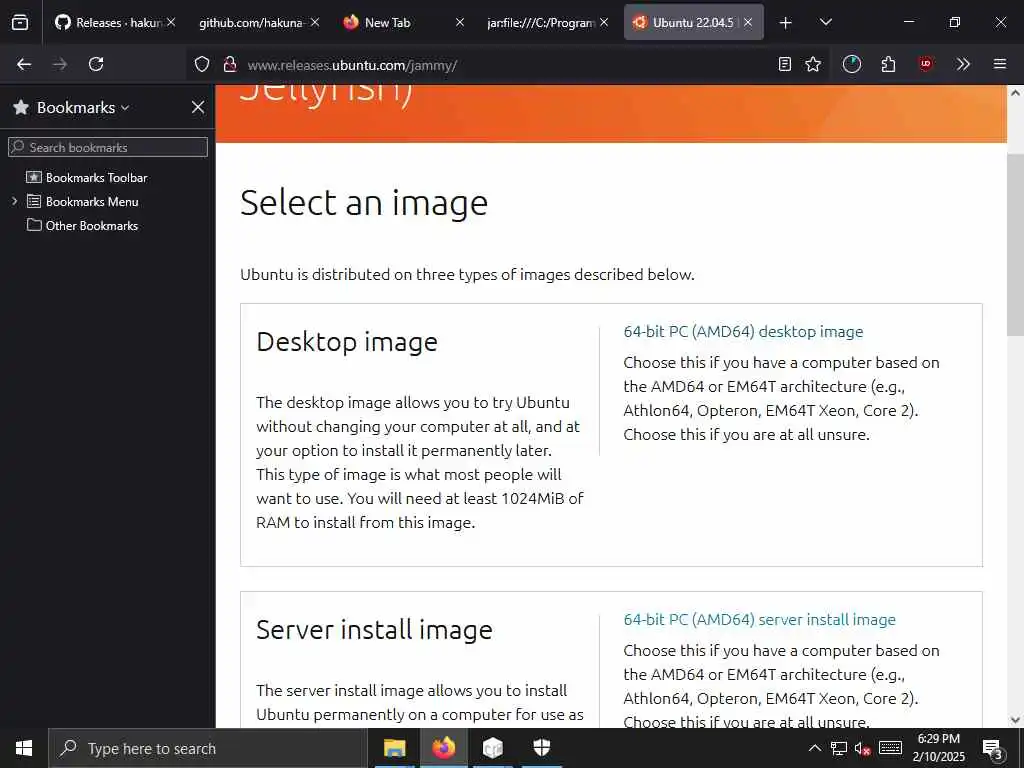The height and width of the screenshot is (768, 1024).
Task: Close the New Tab tab
Action: (x=460, y=22)
